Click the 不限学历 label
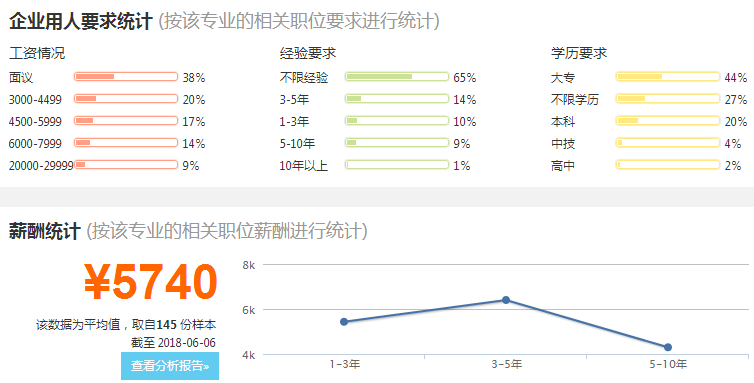Image resolution: width=754 pixels, height=383 pixels. (x=575, y=100)
